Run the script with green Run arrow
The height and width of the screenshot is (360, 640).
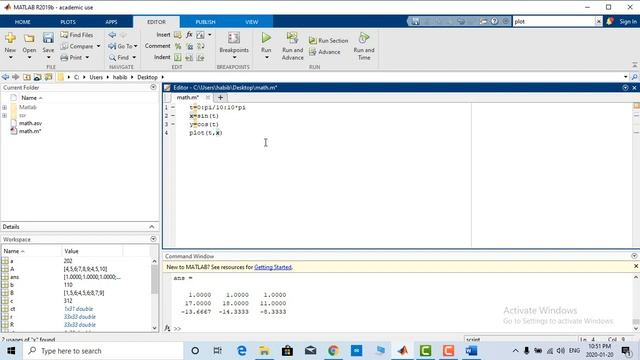[266, 38]
